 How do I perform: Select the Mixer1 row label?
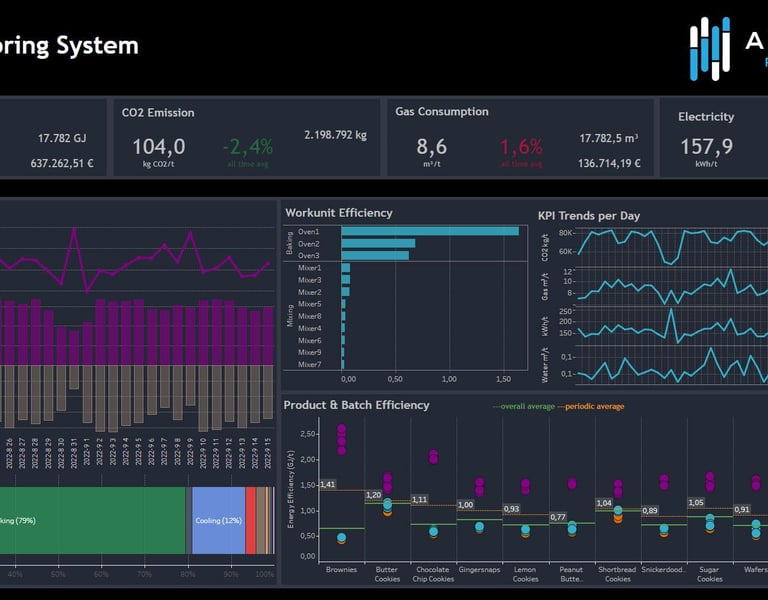coord(310,268)
